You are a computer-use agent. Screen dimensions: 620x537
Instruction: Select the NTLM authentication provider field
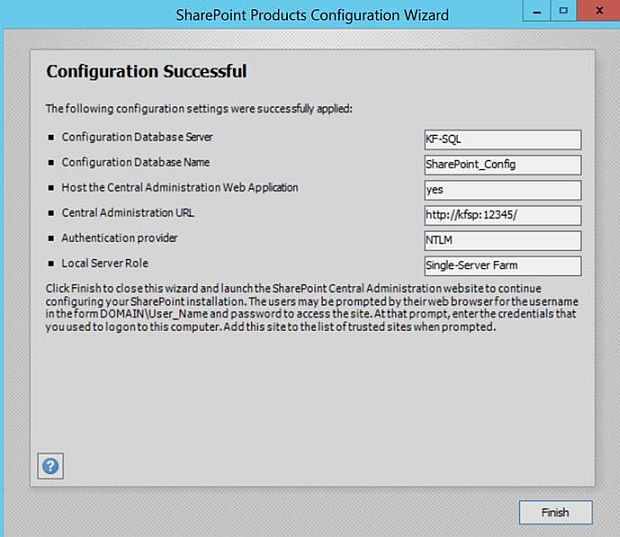tap(503, 240)
